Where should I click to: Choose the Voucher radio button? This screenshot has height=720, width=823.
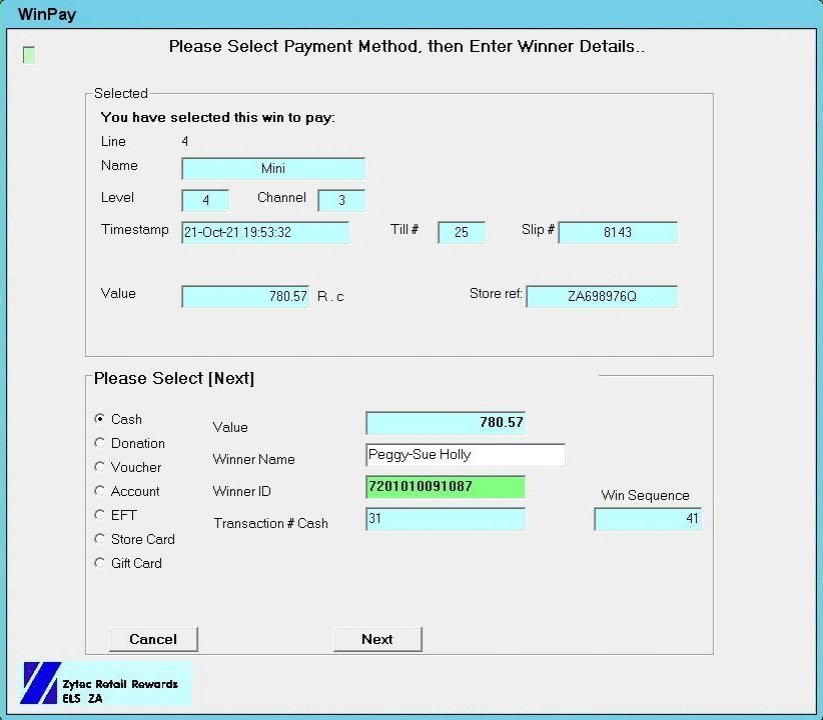pyautogui.click(x=99, y=467)
